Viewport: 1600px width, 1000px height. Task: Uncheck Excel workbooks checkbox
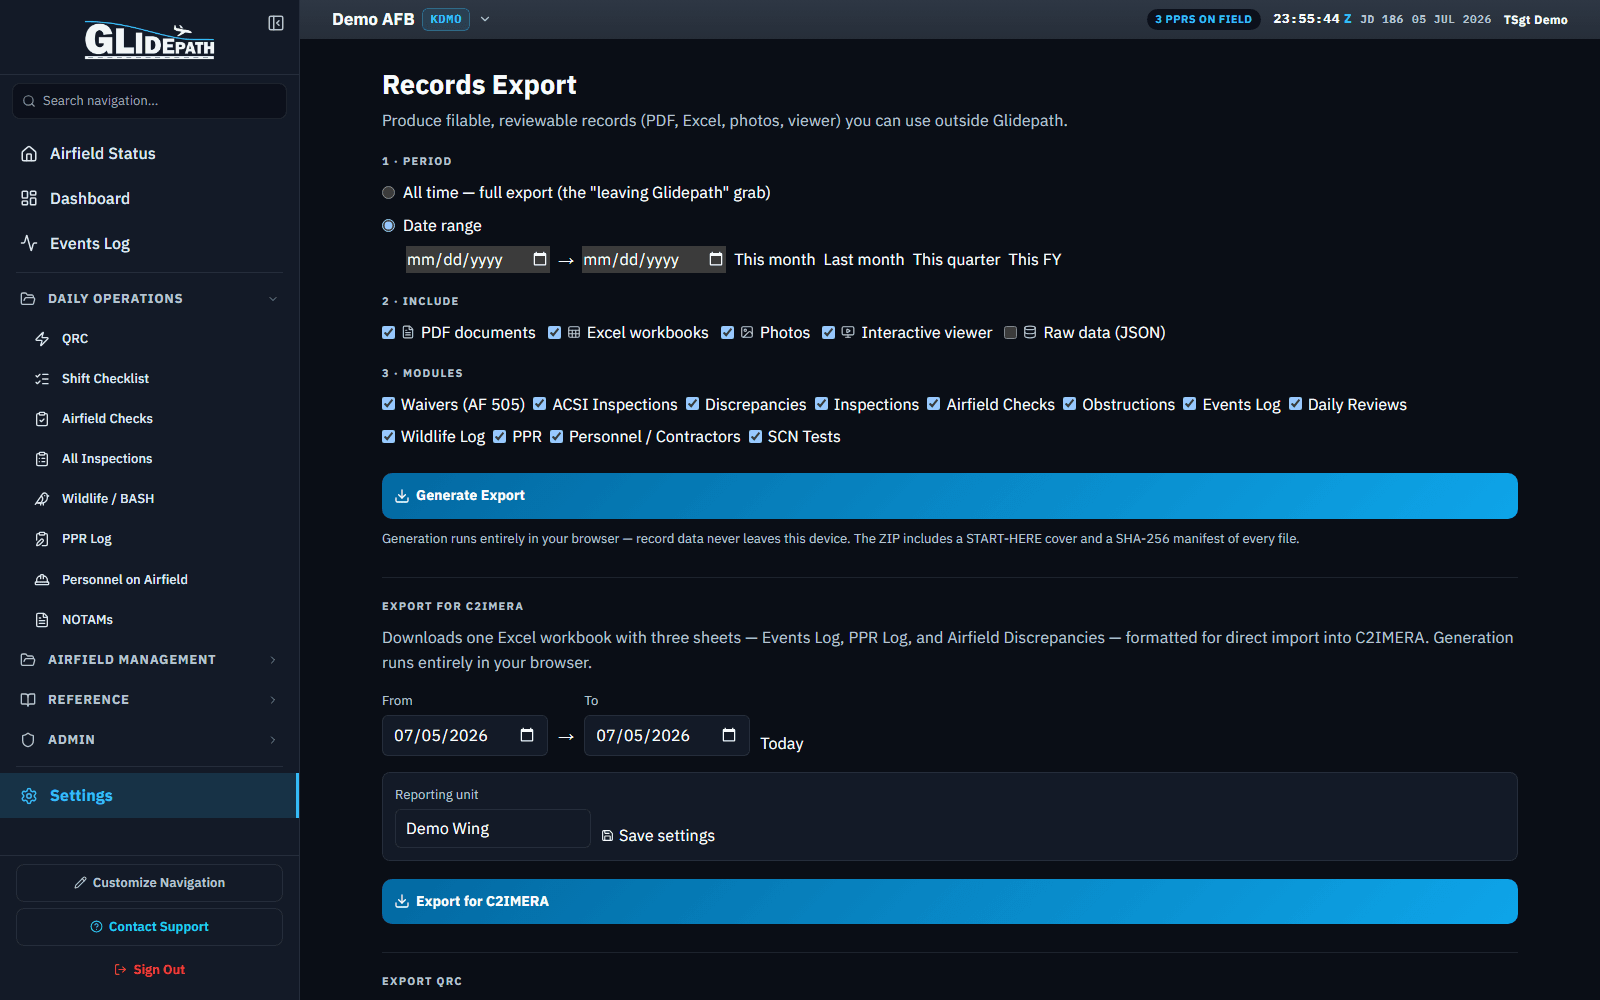tap(555, 333)
